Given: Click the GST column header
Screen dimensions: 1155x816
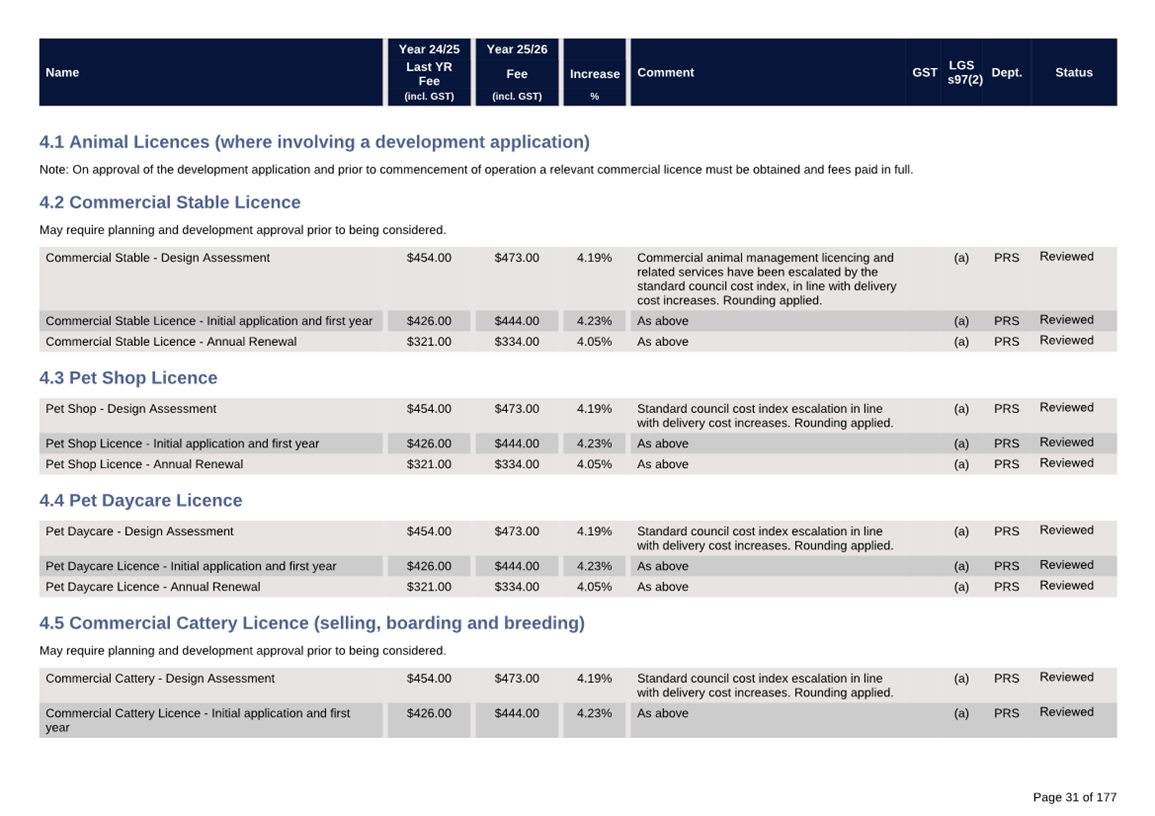Looking at the screenshot, I should coord(924,72).
